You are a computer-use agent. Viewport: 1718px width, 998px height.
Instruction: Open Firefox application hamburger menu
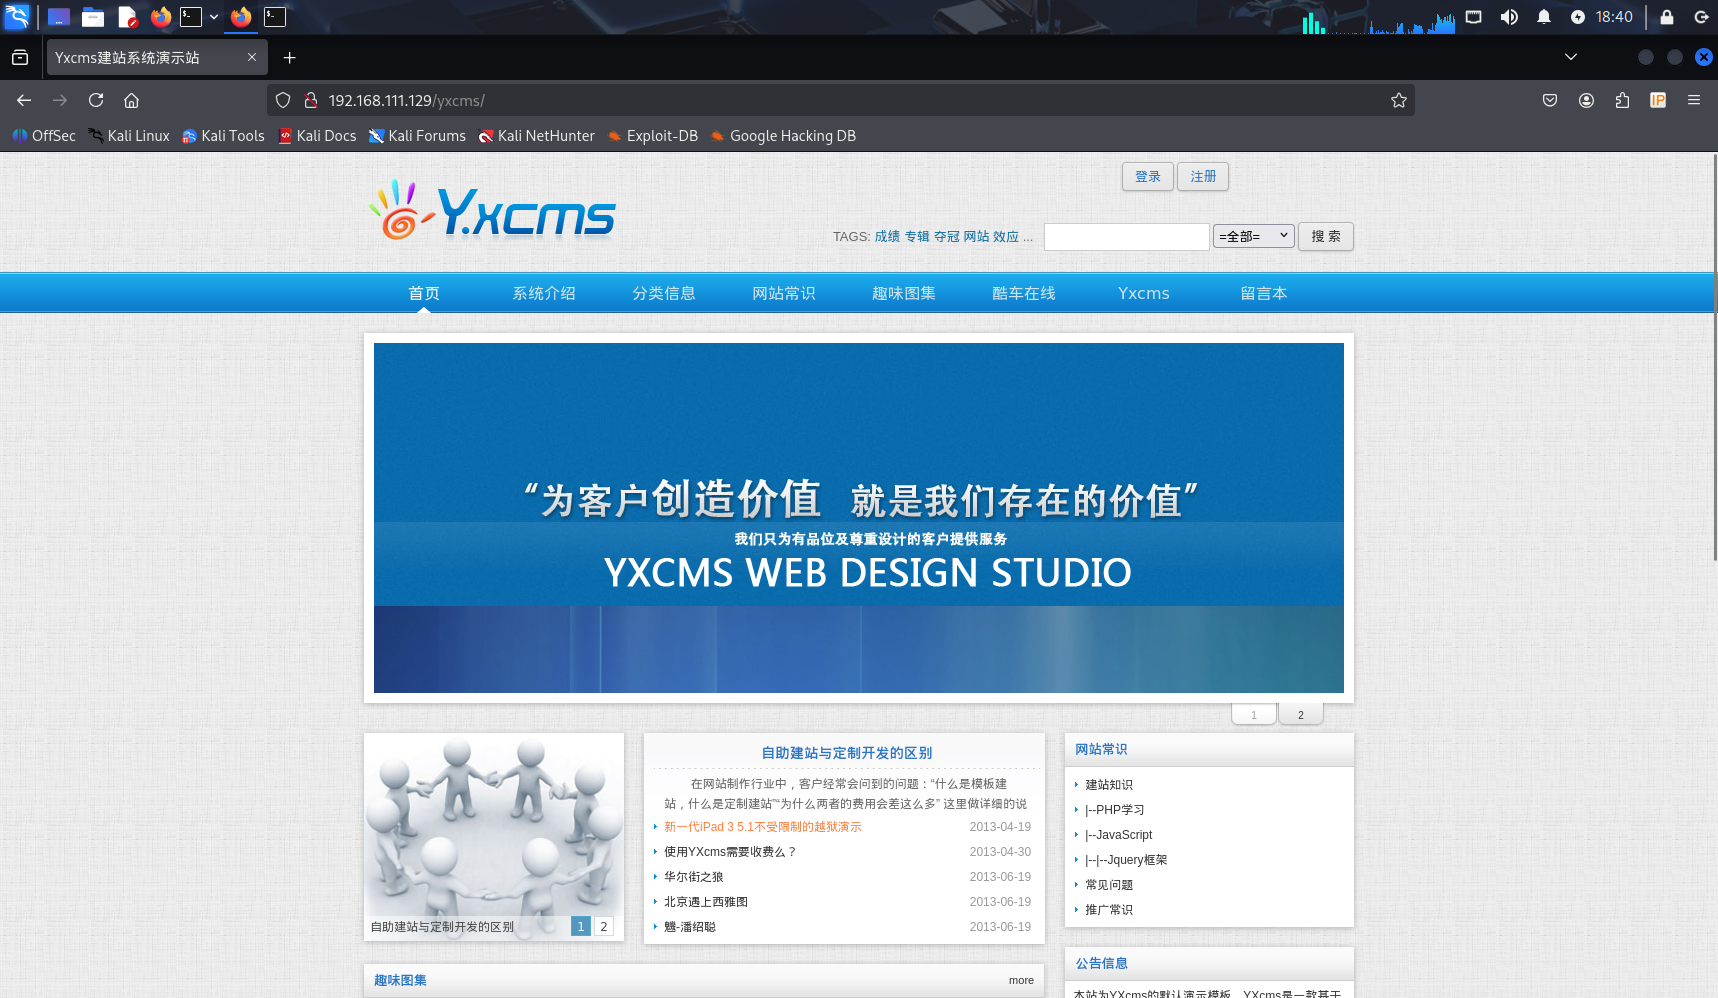1694,100
